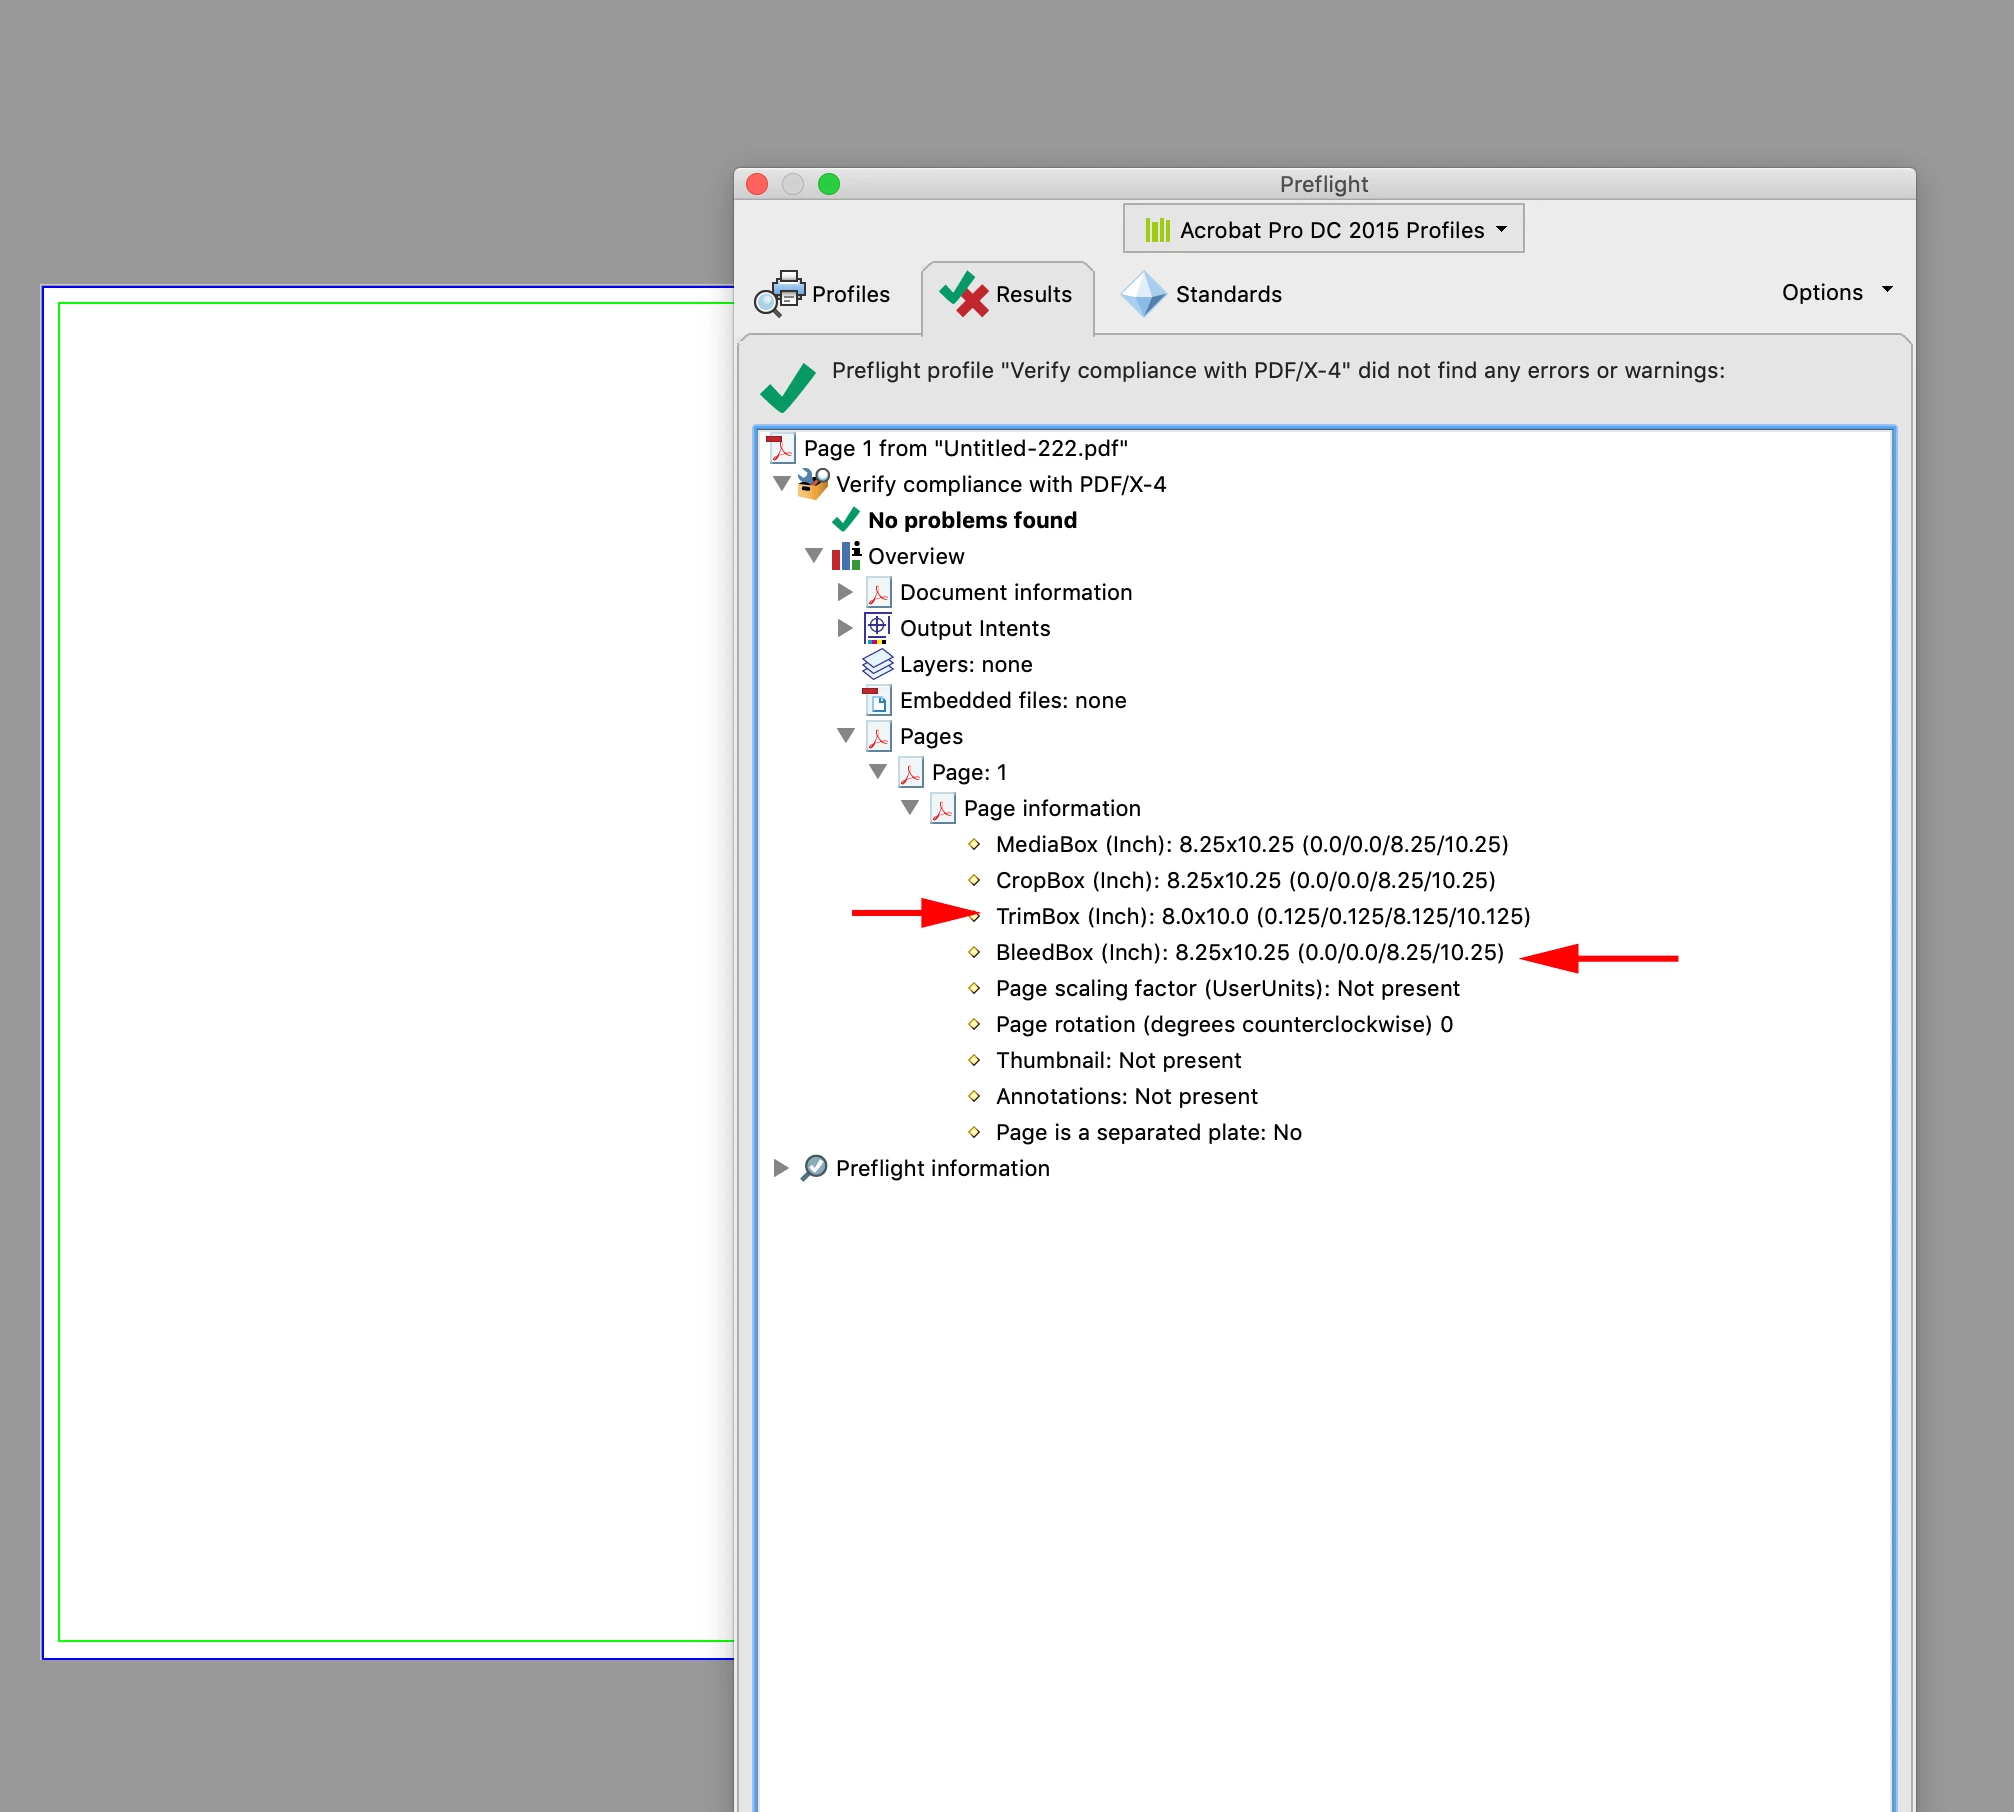Screen dimensions: 2014x1812
Task: Click the PDF icon beside Document information
Action: [x=878, y=592]
